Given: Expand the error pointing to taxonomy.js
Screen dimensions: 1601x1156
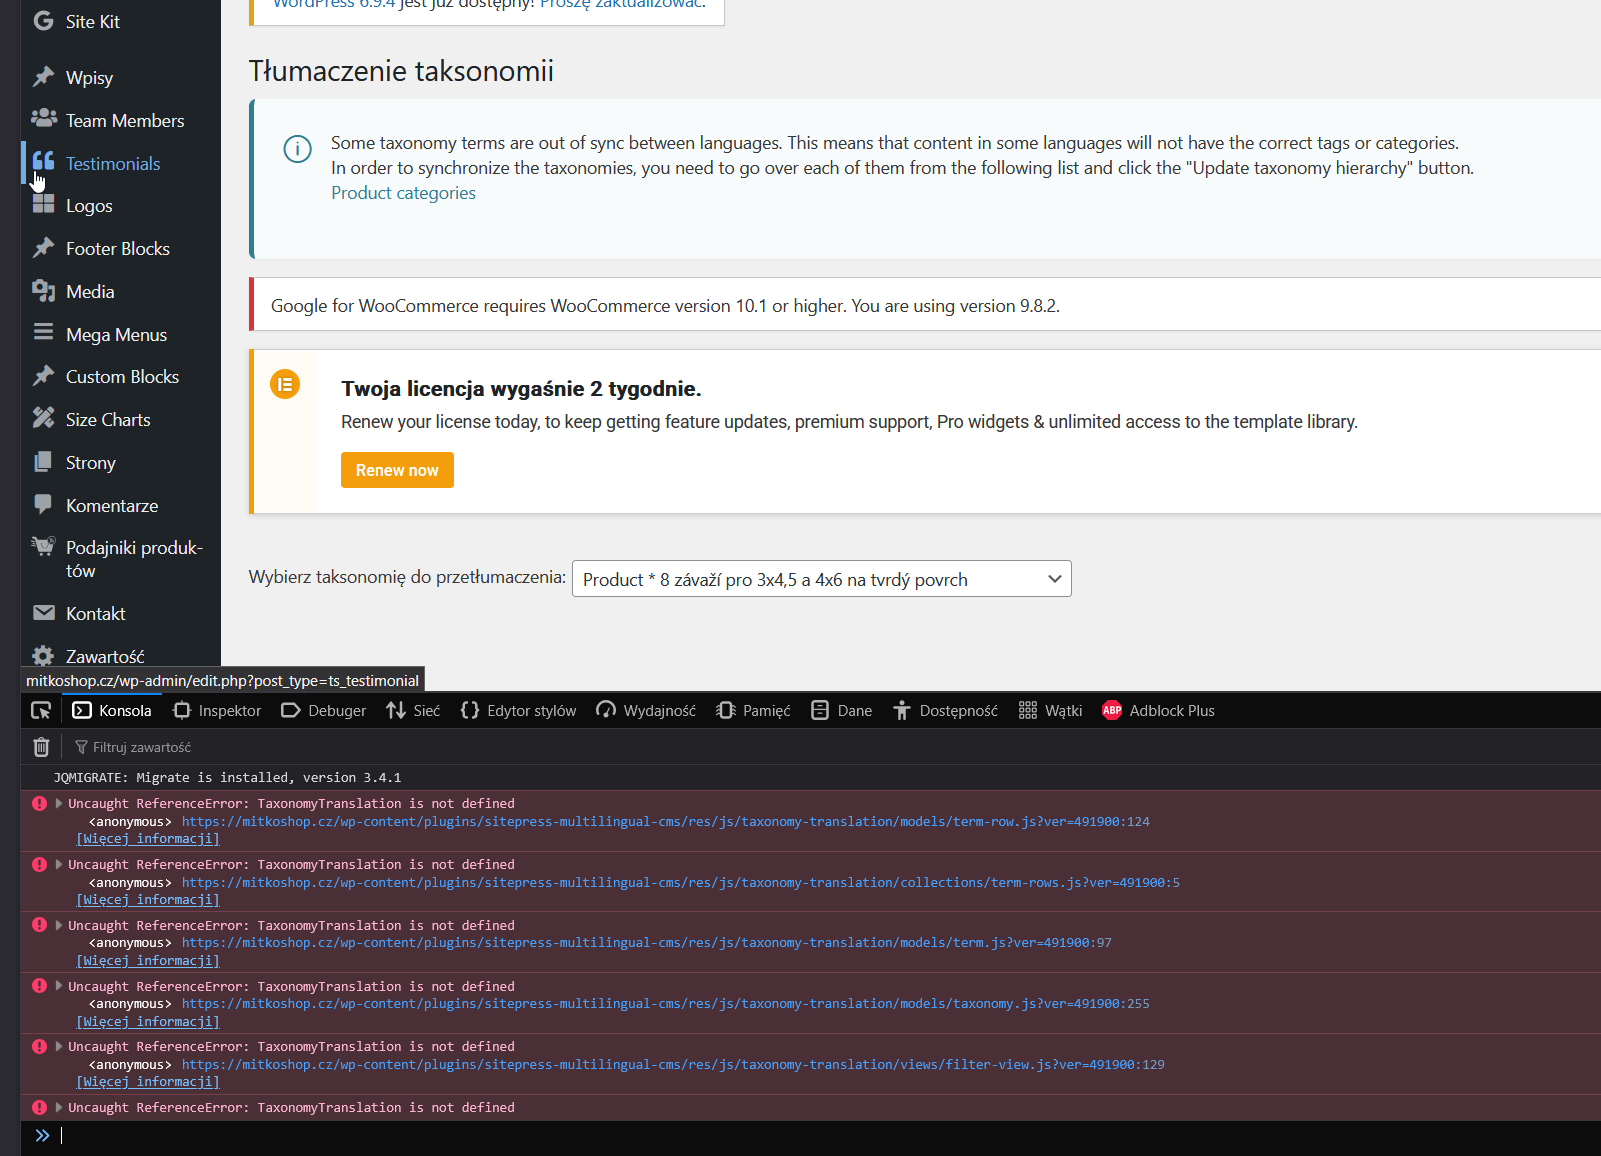Looking at the screenshot, I should [59, 986].
